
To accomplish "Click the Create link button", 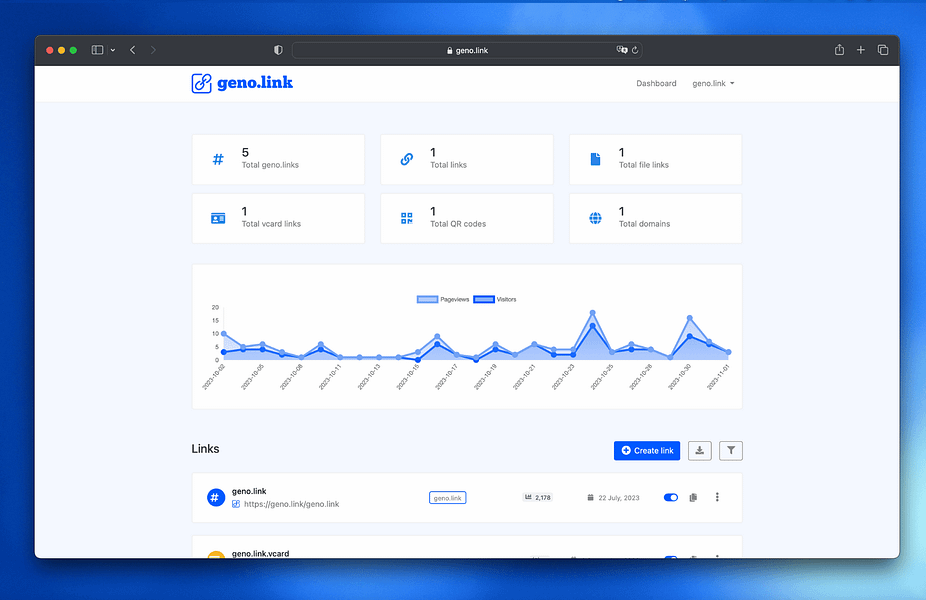I will coord(647,451).
